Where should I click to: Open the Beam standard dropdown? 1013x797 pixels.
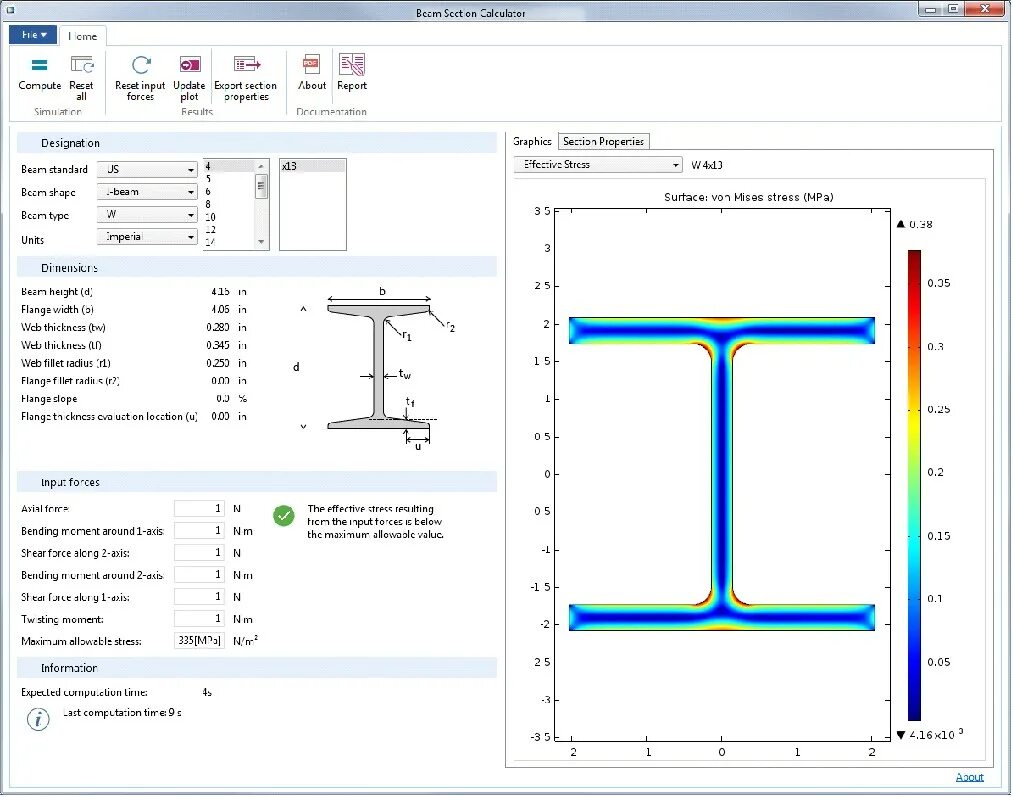pos(147,169)
